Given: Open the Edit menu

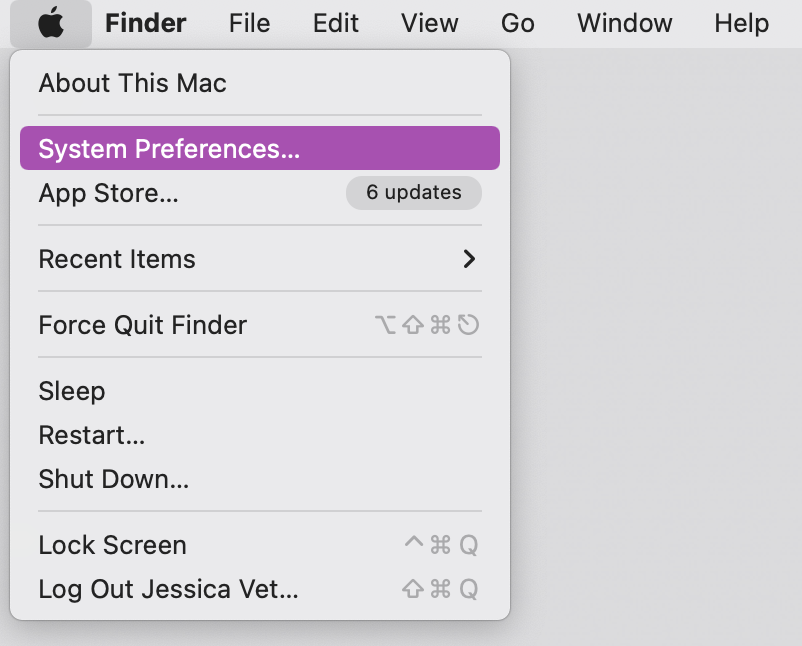Looking at the screenshot, I should coord(336,24).
